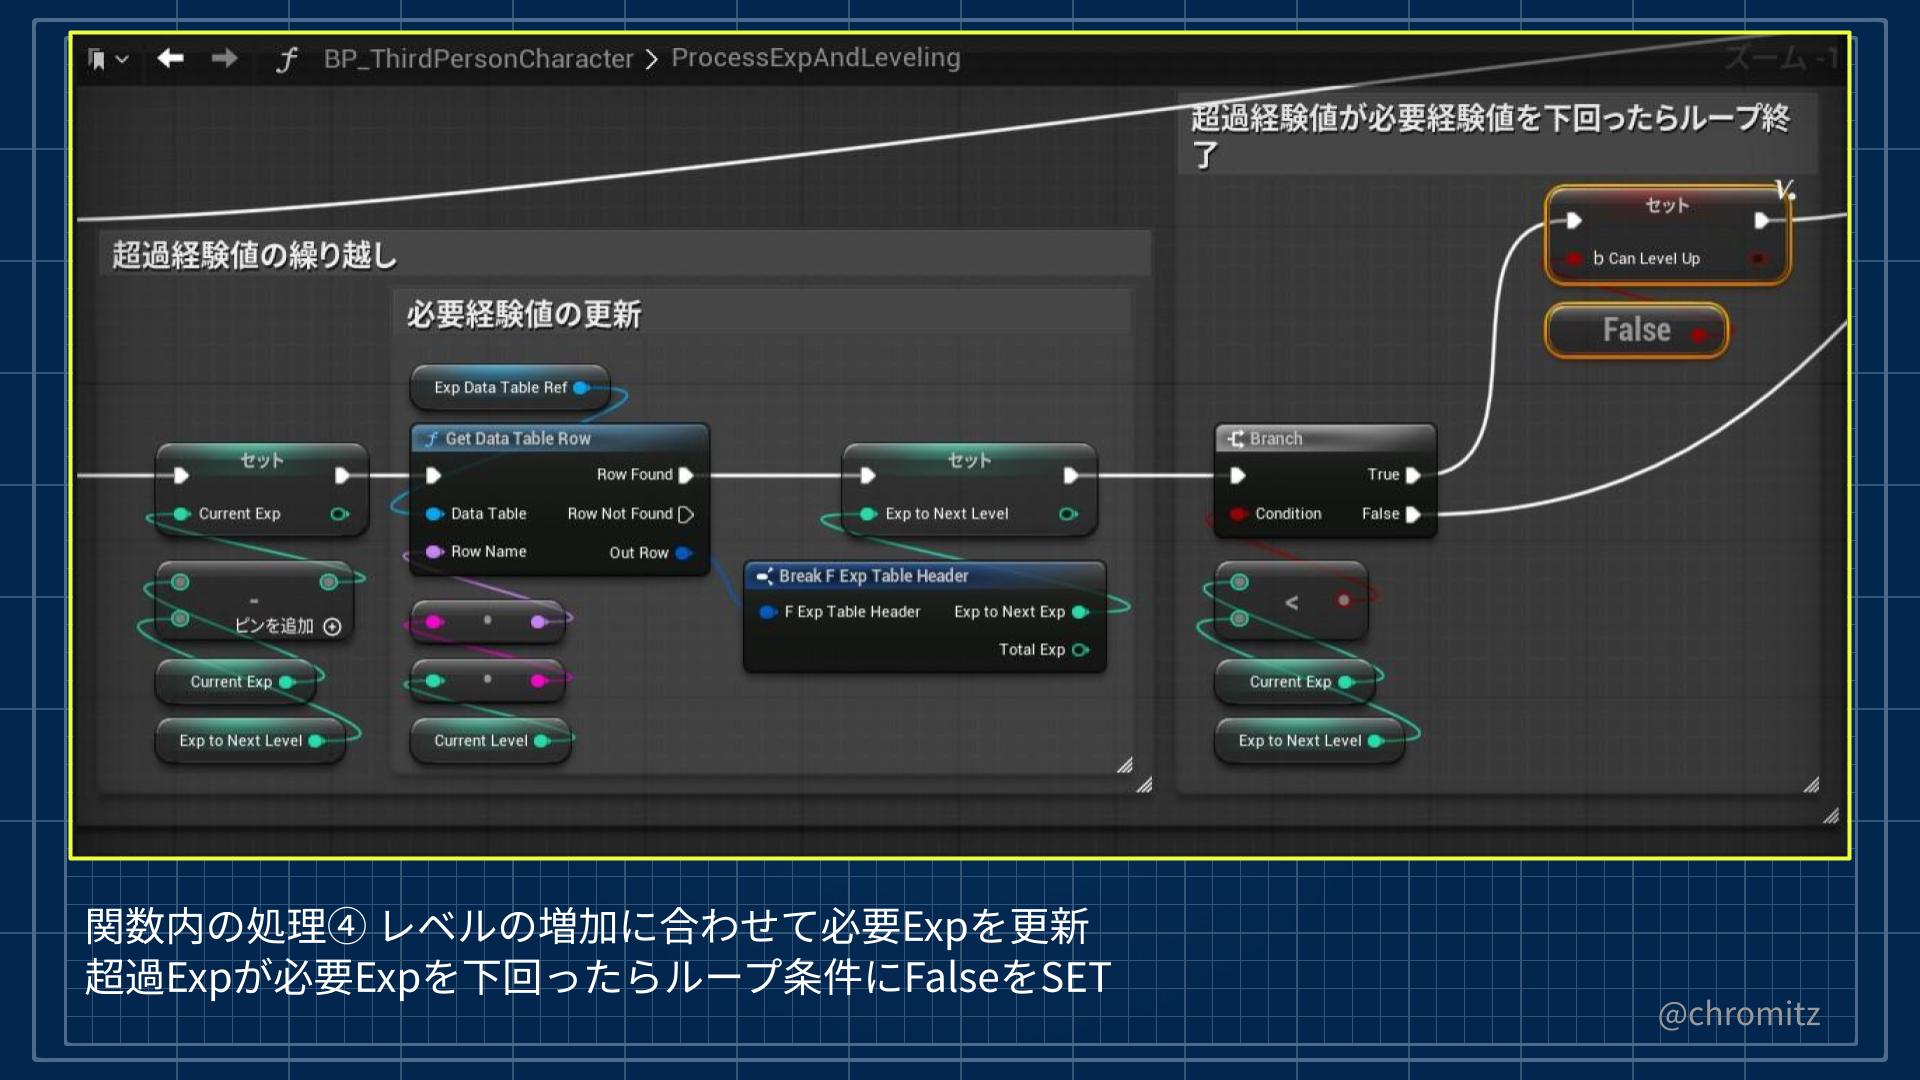
Task: Click the Get Data Table Row exec input pin
Action: (x=433, y=475)
